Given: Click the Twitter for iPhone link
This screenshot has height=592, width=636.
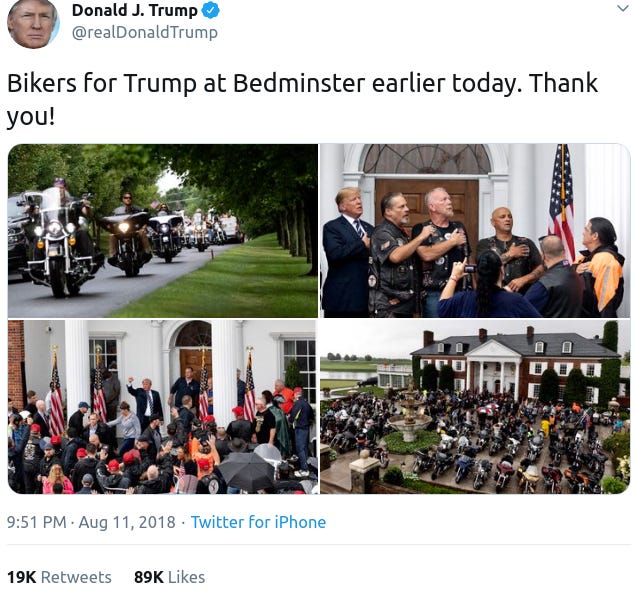Looking at the screenshot, I should (x=258, y=522).
